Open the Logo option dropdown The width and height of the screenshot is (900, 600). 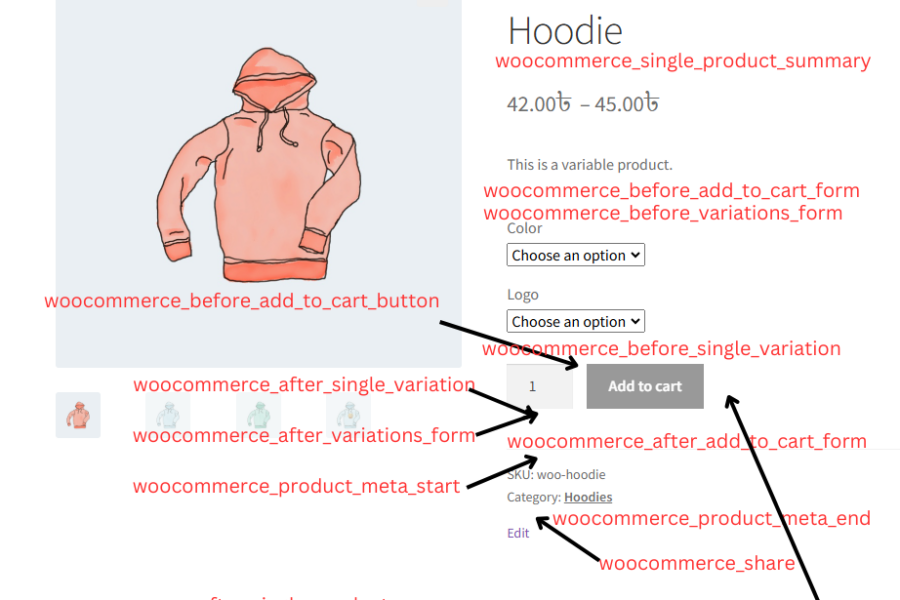click(x=575, y=322)
